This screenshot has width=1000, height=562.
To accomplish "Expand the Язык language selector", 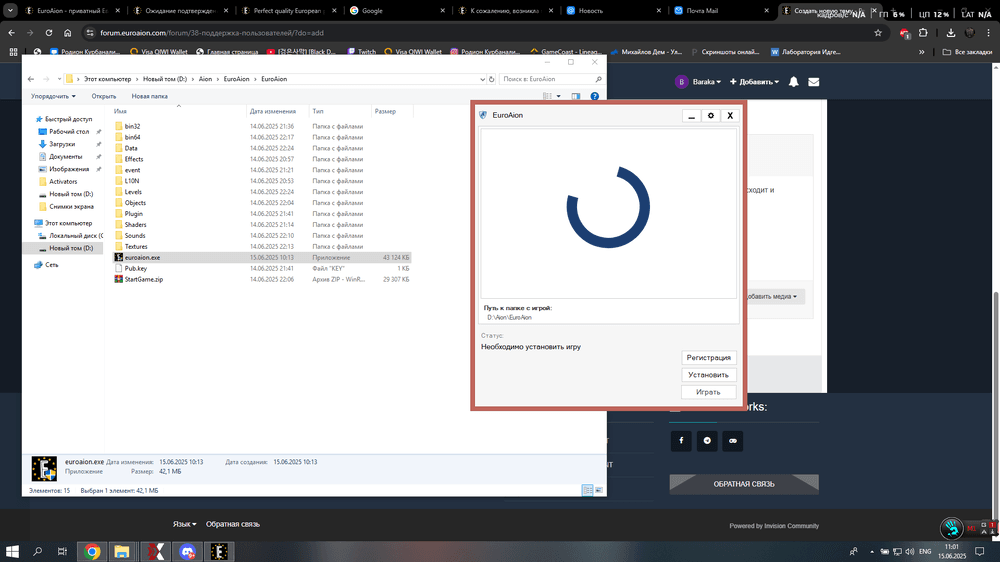I will pos(183,524).
